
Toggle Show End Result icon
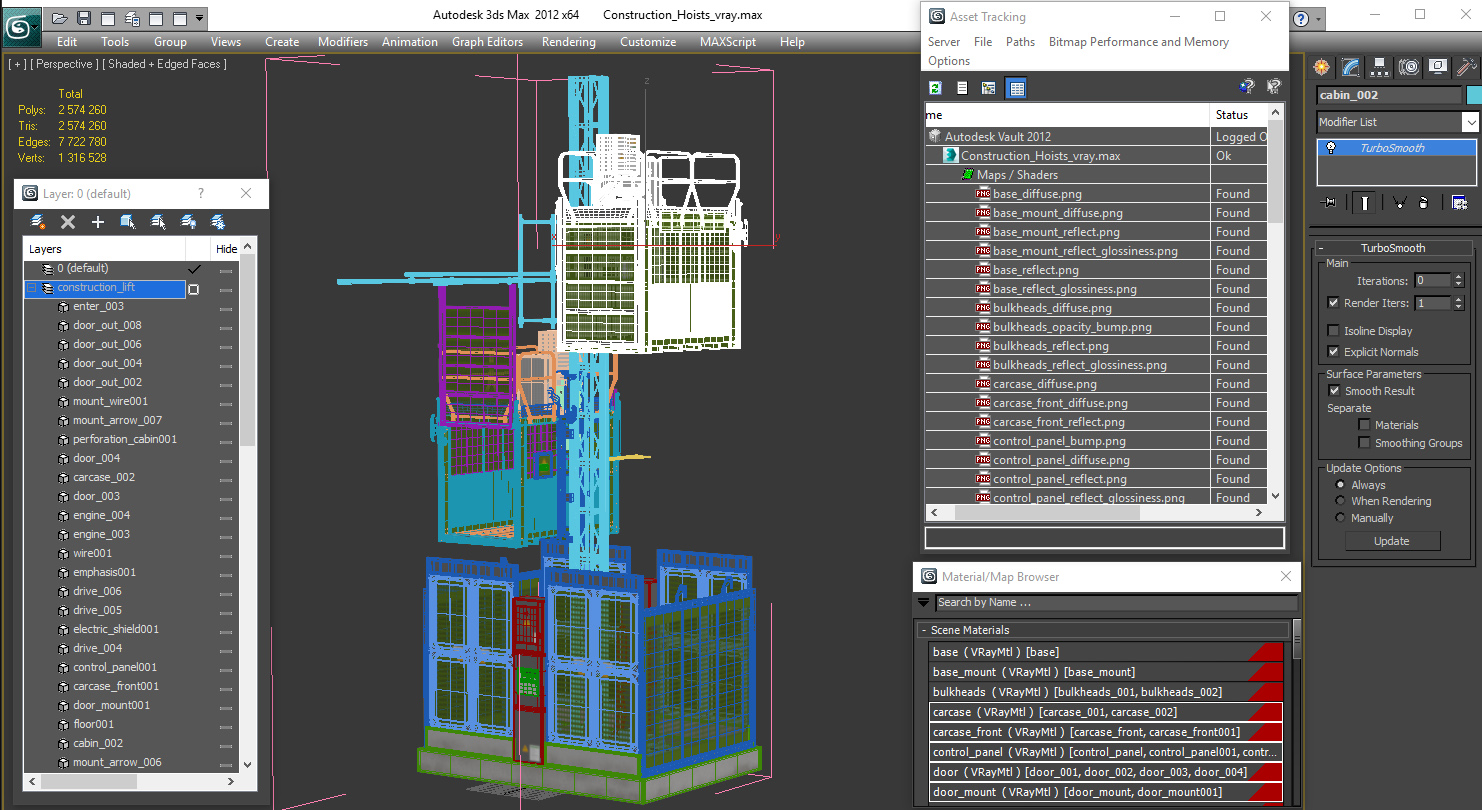click(x=1363, y=202)
